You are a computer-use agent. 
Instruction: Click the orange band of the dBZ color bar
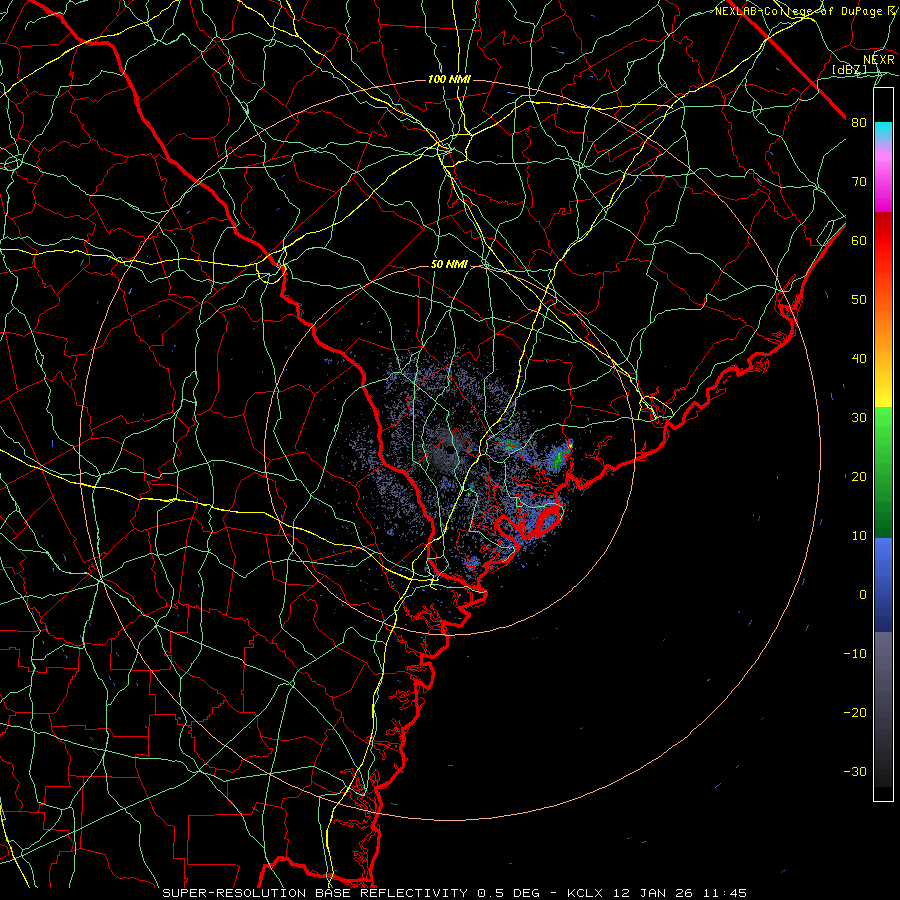(883, 327)
